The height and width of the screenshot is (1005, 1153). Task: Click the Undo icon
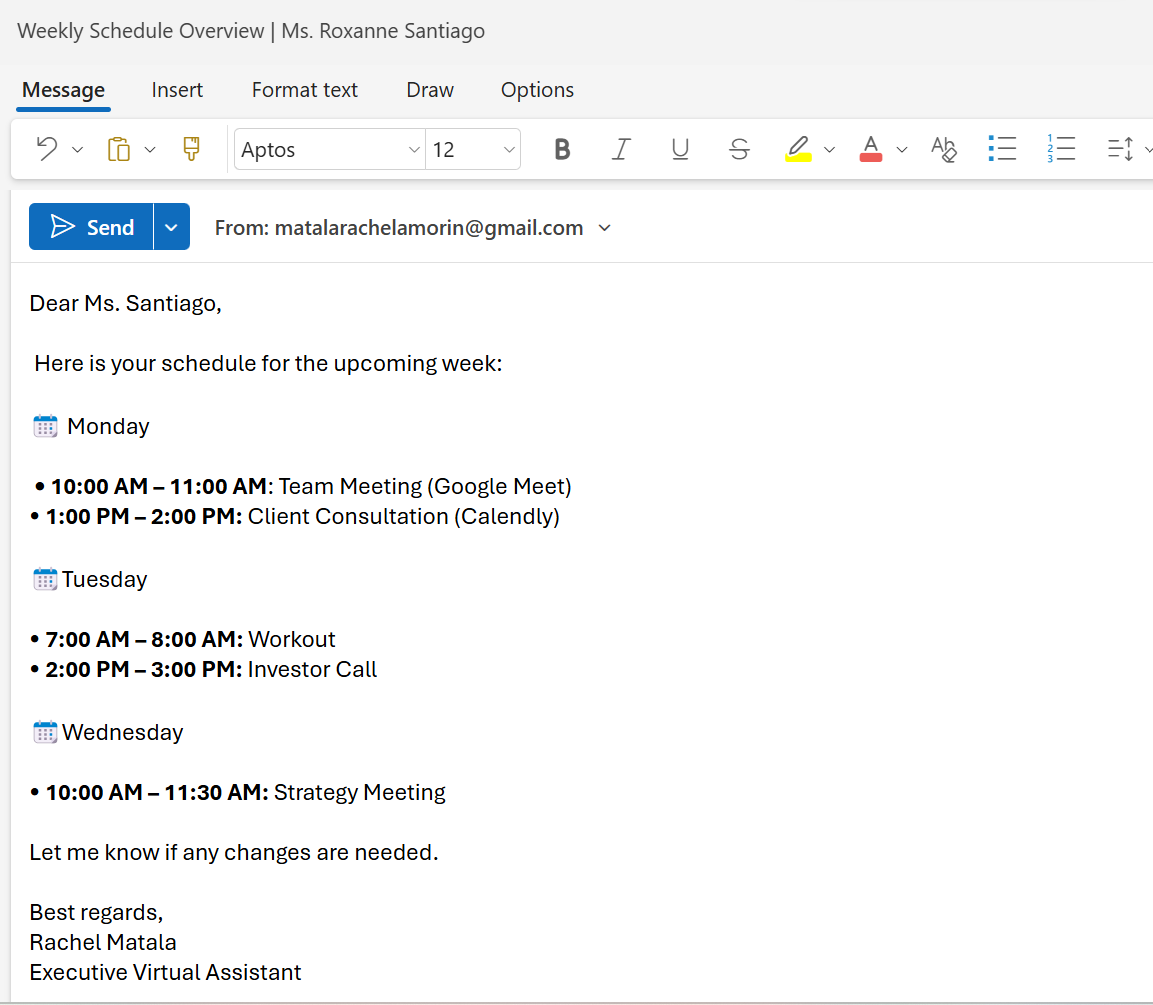click(x=47, y=149)
